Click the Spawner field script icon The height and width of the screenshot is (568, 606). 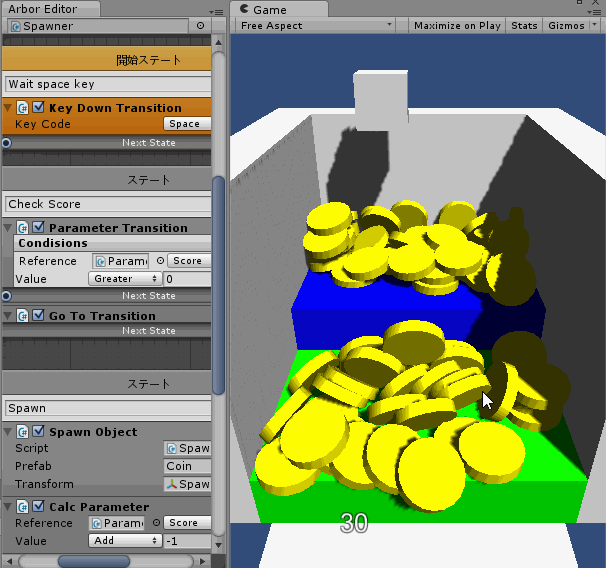16,26
